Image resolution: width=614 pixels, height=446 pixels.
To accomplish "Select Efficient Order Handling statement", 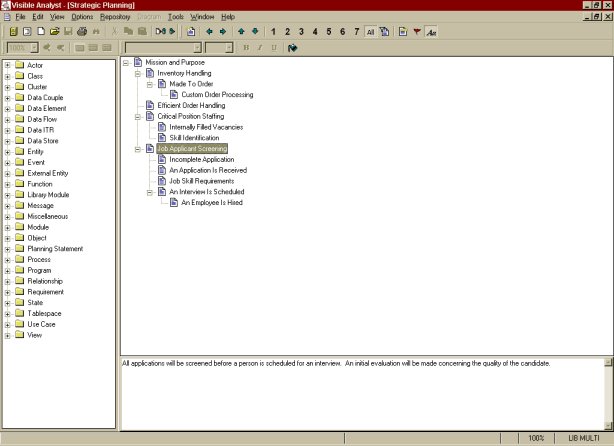I will (191, 105).
